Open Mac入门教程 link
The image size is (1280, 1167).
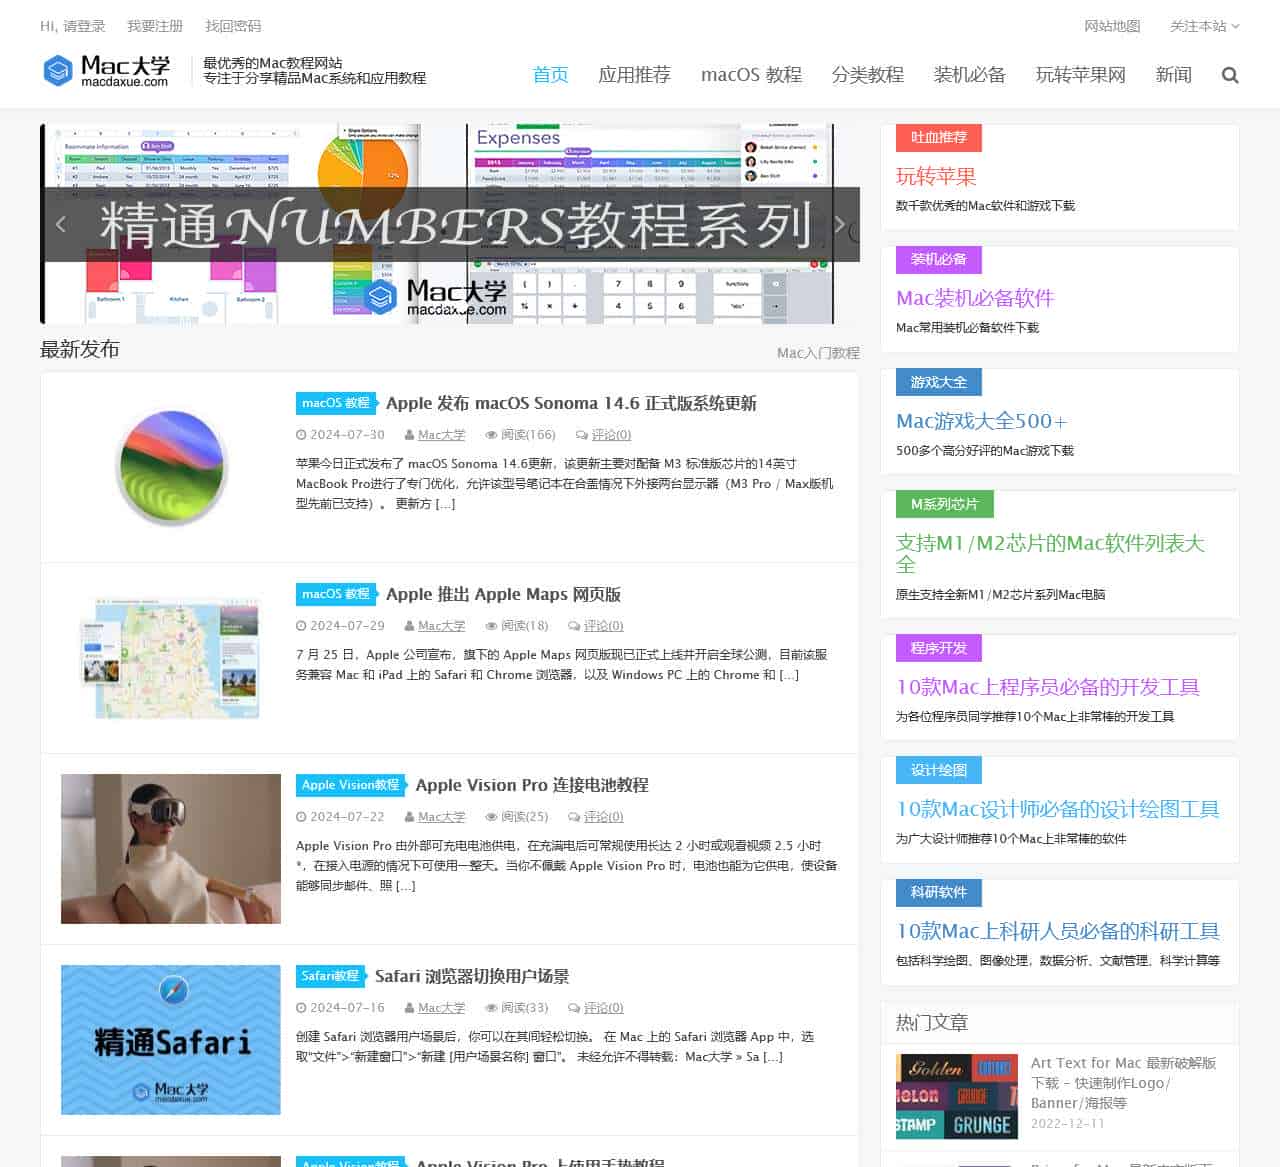click(x=818, y=353)
